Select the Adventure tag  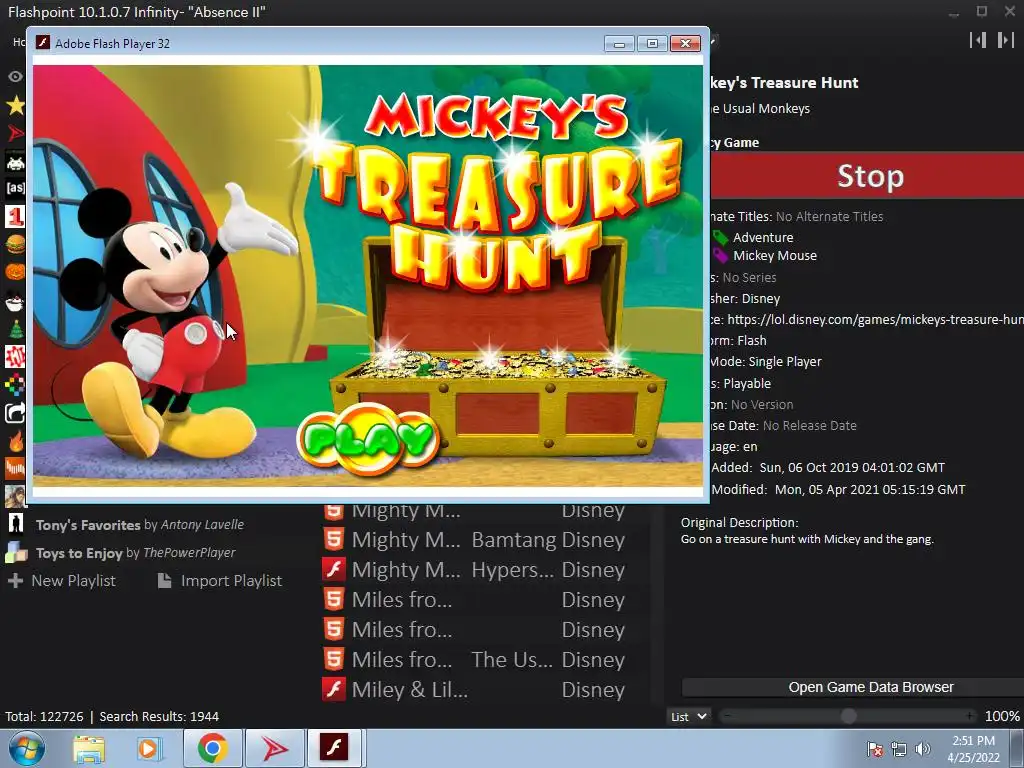click(763, 238)
